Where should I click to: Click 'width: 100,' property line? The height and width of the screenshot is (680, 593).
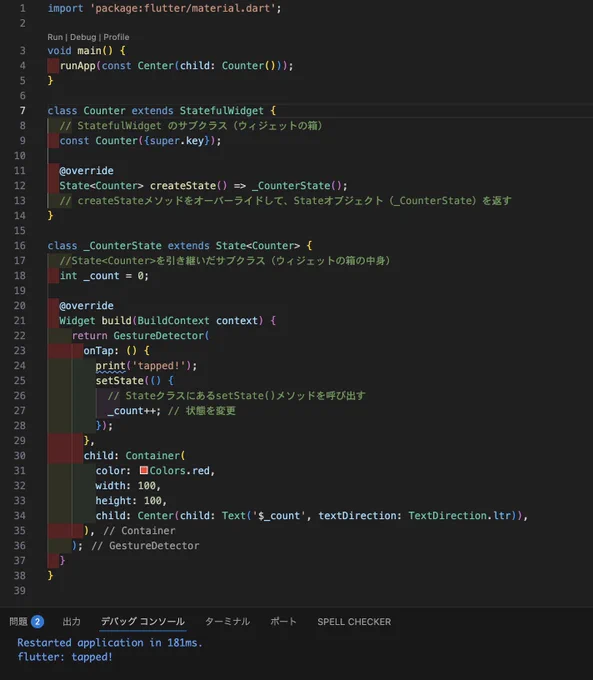[128, 485]
